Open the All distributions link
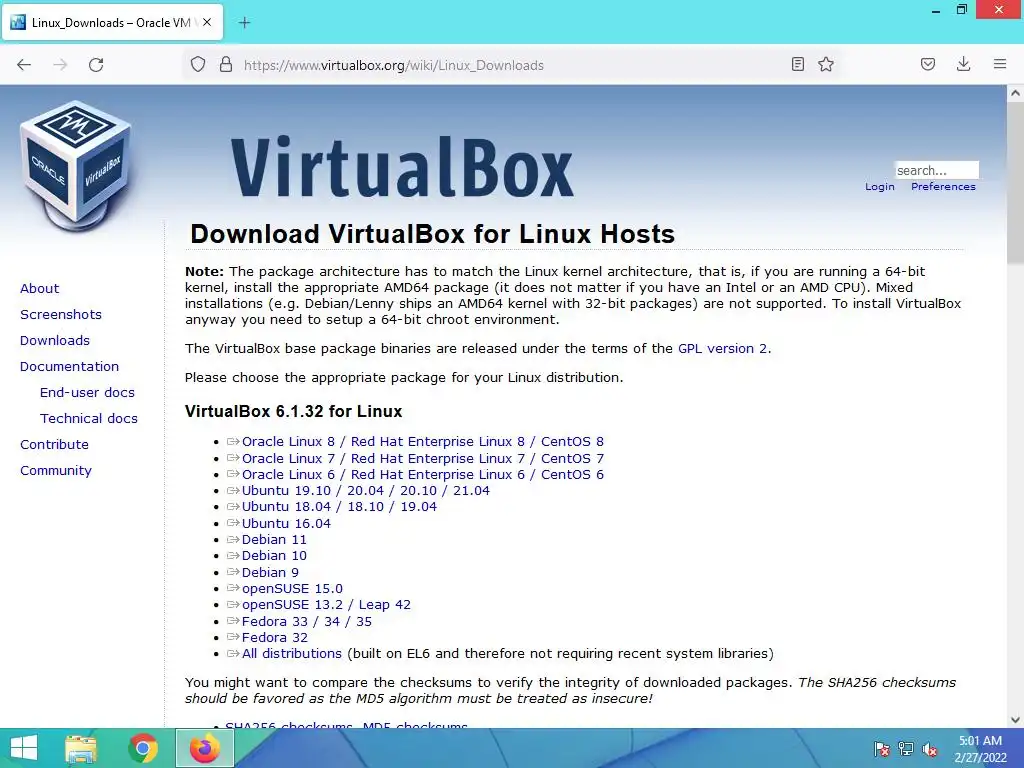Image resolution: width=1024 pixels, height=768 pixels. pyautogui.click(x=291, y=654)
